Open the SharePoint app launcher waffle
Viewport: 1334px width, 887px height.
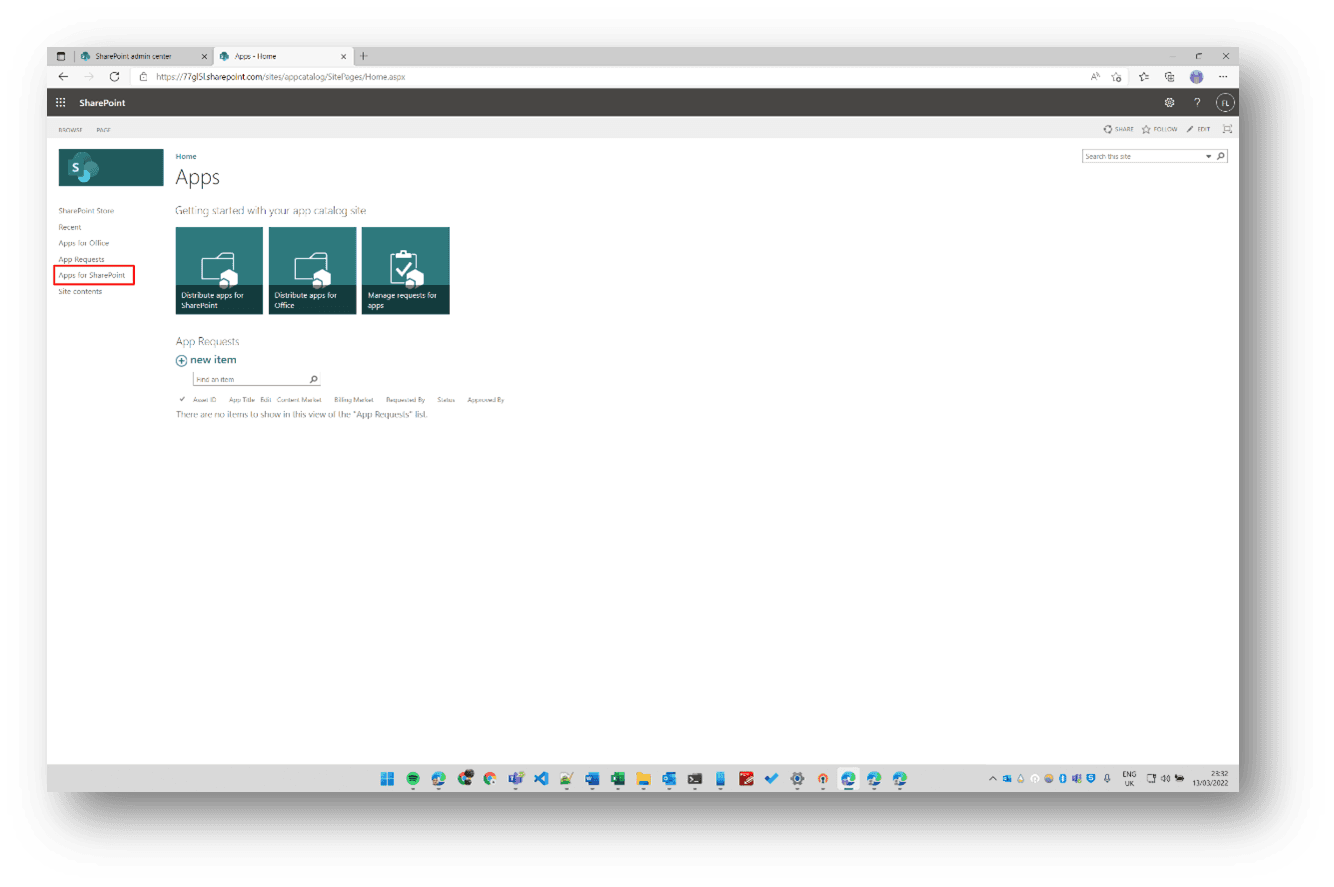pyautogui.click(x=61, y=103)
